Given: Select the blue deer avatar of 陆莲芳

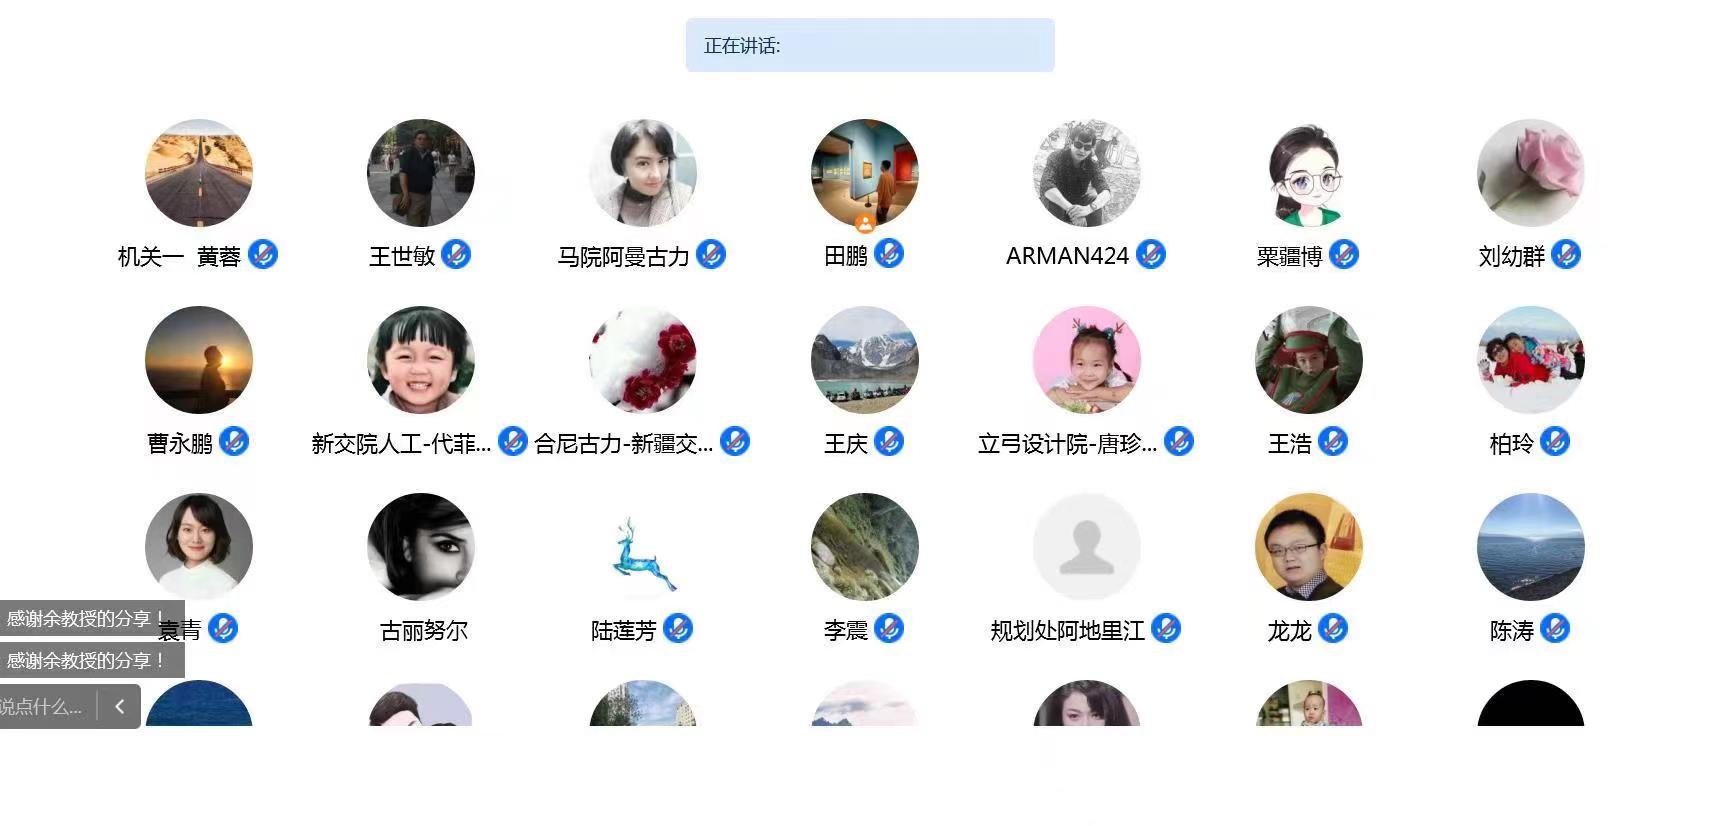Looking at the screenshot, I should 643,547.
